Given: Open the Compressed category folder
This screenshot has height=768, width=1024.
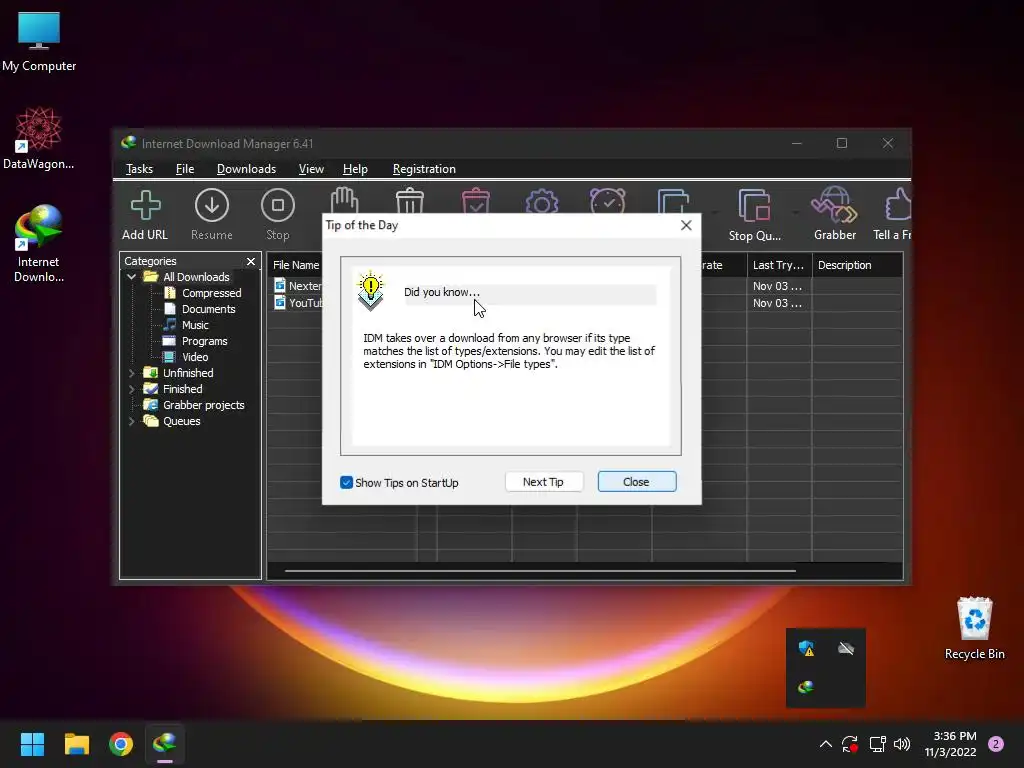Looking at the screenshot, I should click(203, 293).
